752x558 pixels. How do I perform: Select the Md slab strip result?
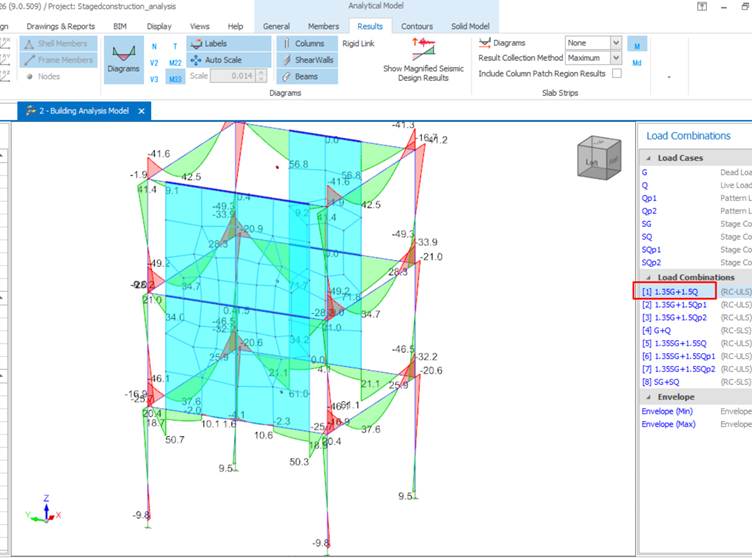click(637, 63)
